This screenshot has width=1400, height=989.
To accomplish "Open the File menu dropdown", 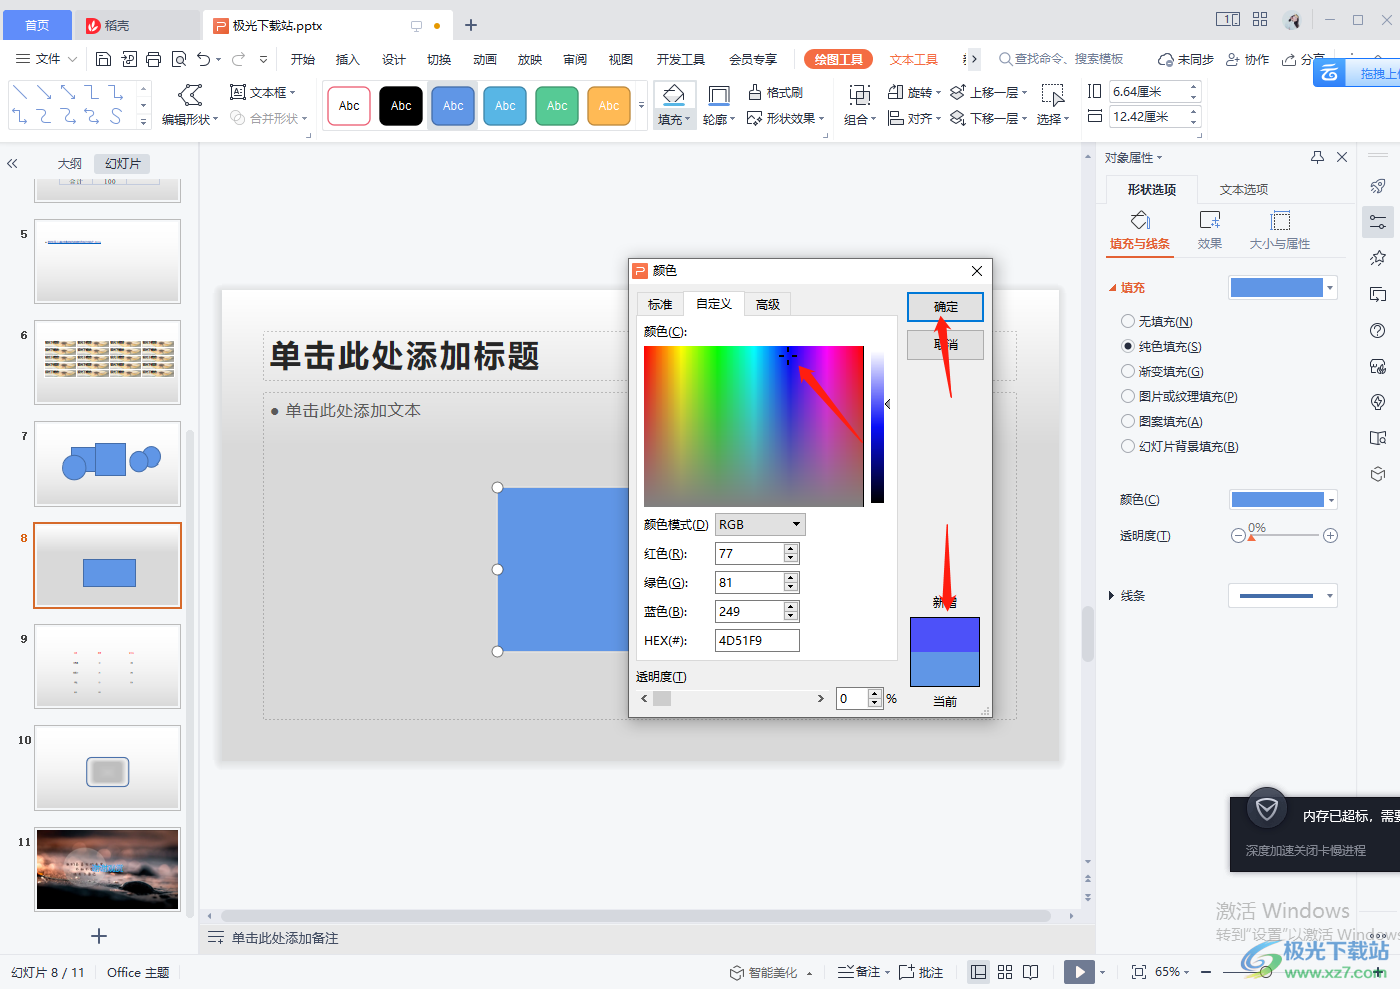I will [x=47, y=59].
